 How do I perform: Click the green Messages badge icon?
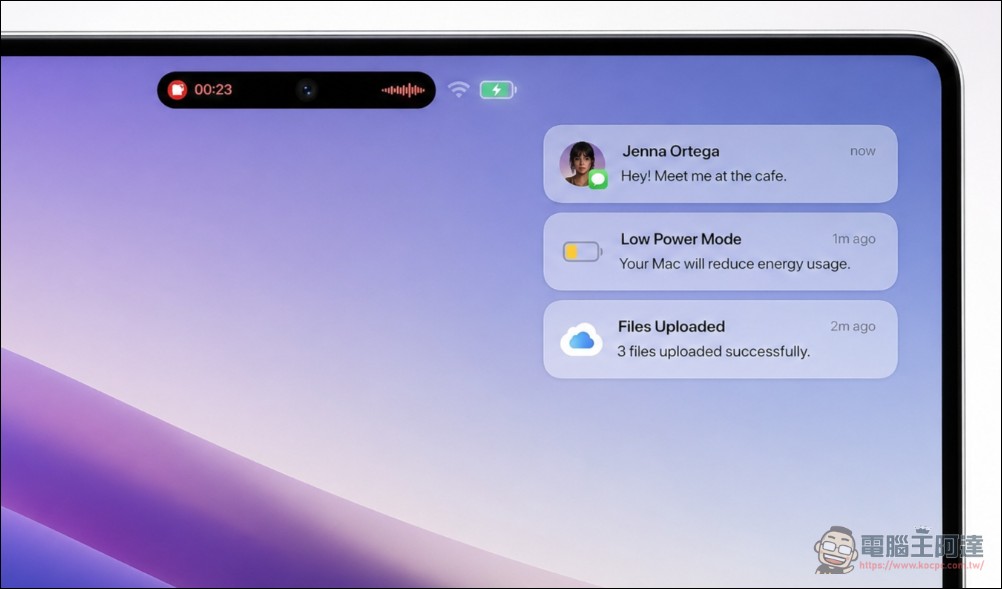(598, 179)
